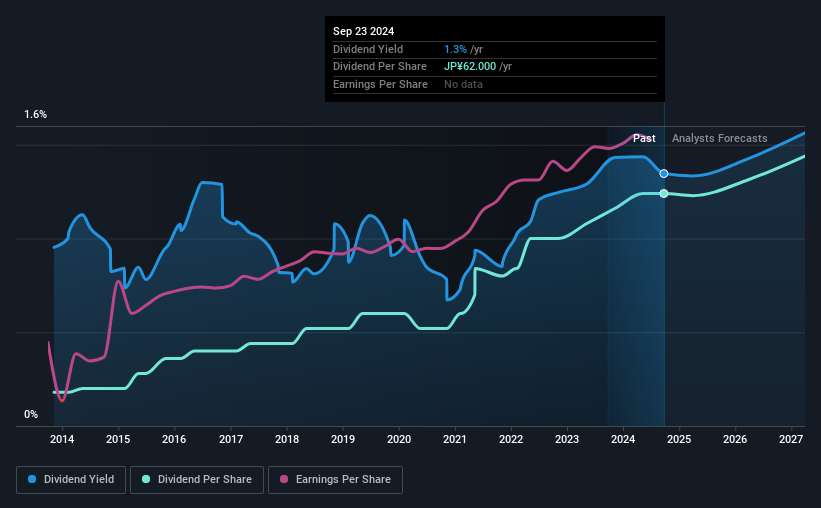Screen dimensions: 821x508
Task: Click the Sep 23 2024 tooltip date
Action: coord(363,31)
